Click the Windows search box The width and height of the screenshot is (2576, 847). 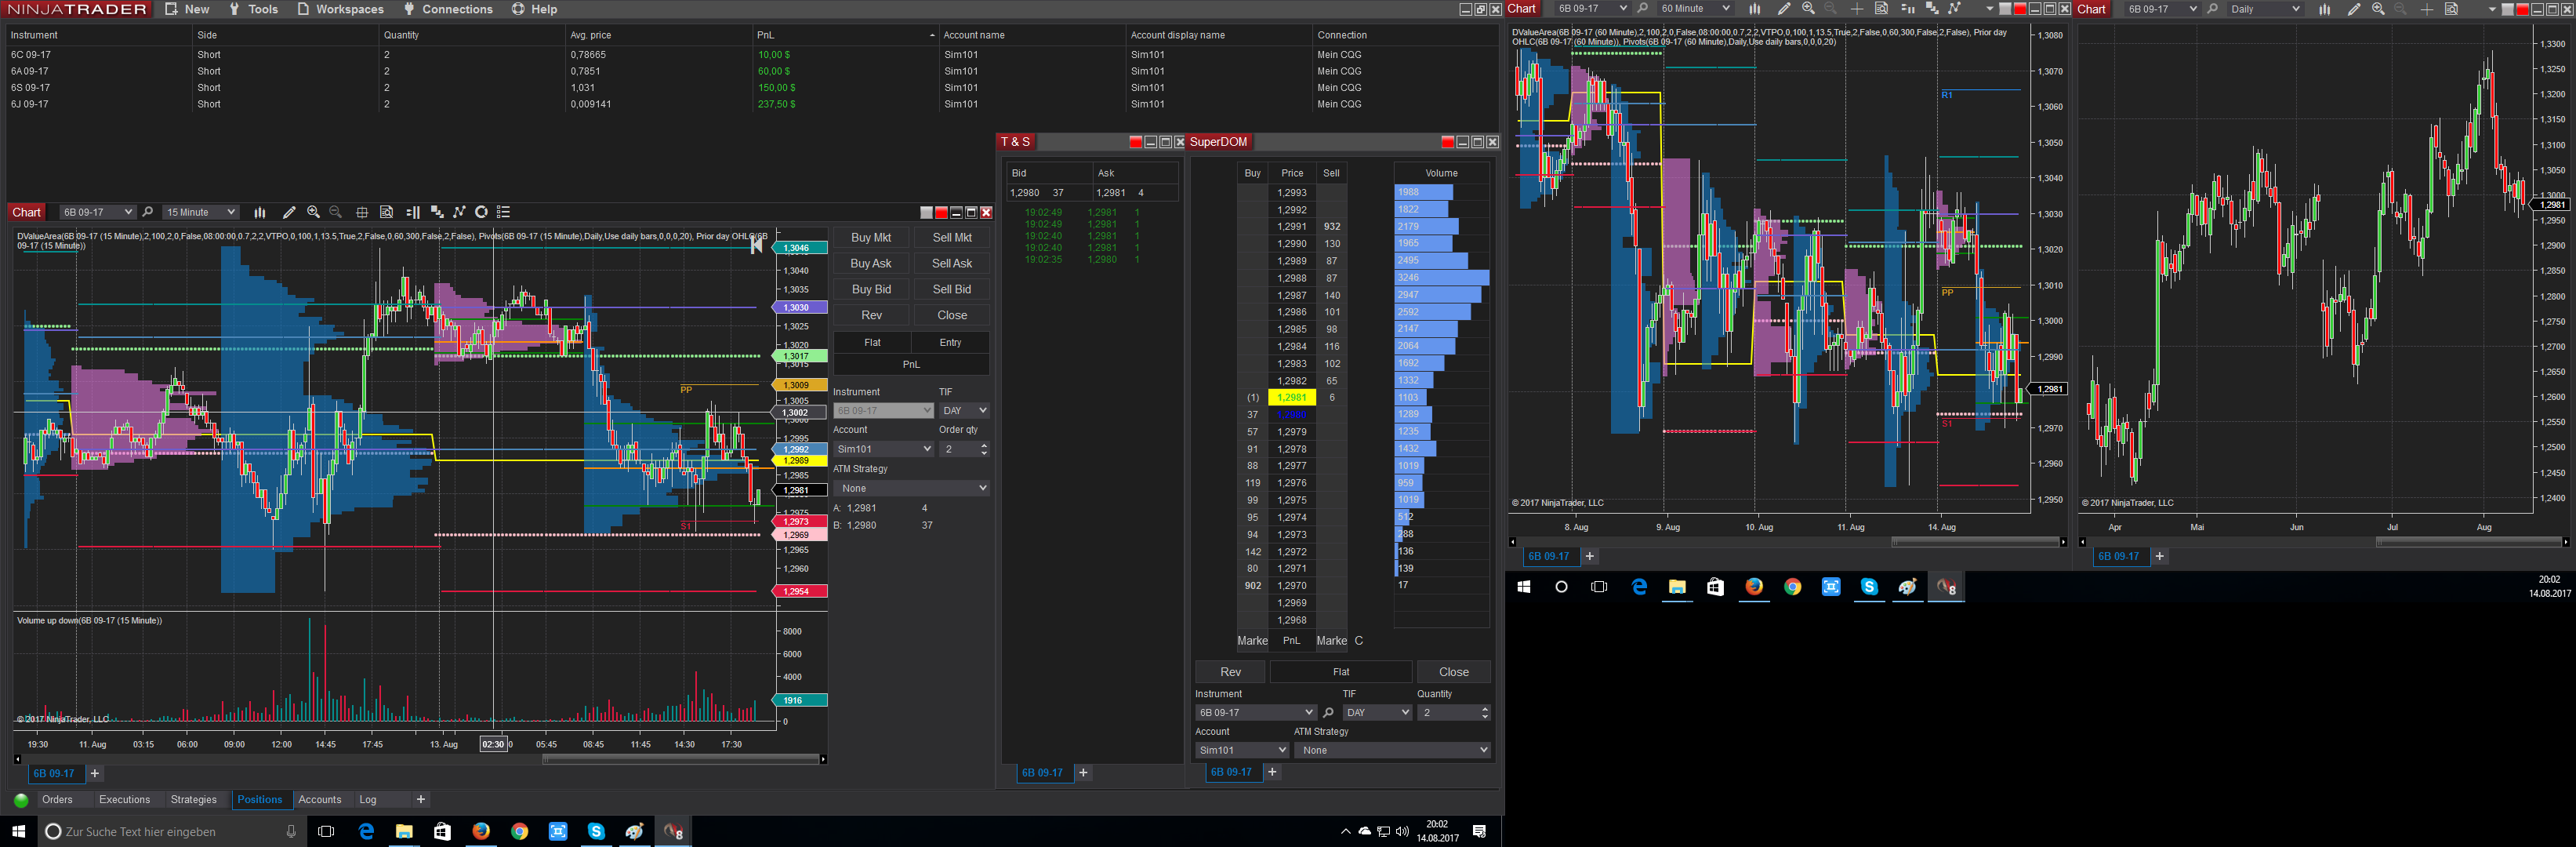172,832
